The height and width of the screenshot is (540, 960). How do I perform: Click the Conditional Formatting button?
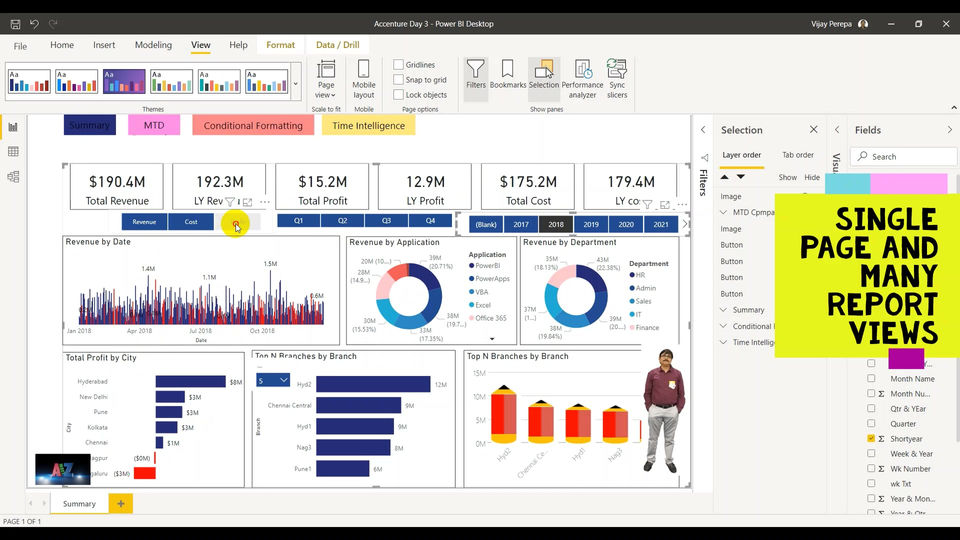click(x=253, y=125)
